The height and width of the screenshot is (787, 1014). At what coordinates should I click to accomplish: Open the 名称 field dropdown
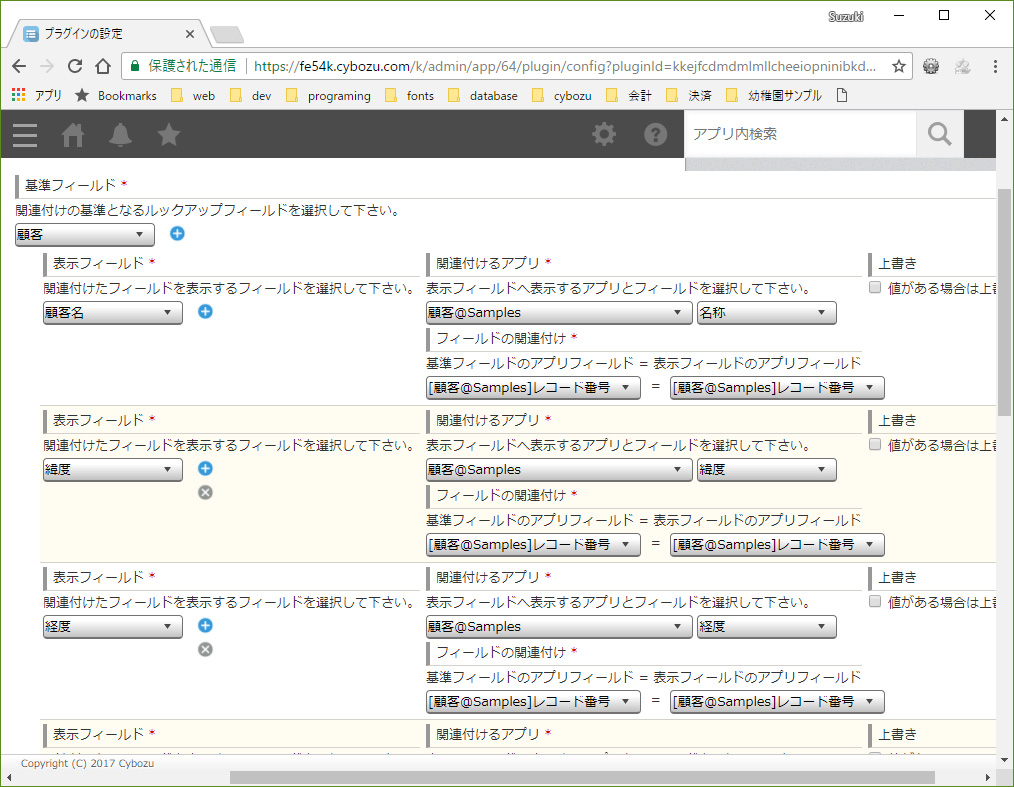click(x=766, y=313)
